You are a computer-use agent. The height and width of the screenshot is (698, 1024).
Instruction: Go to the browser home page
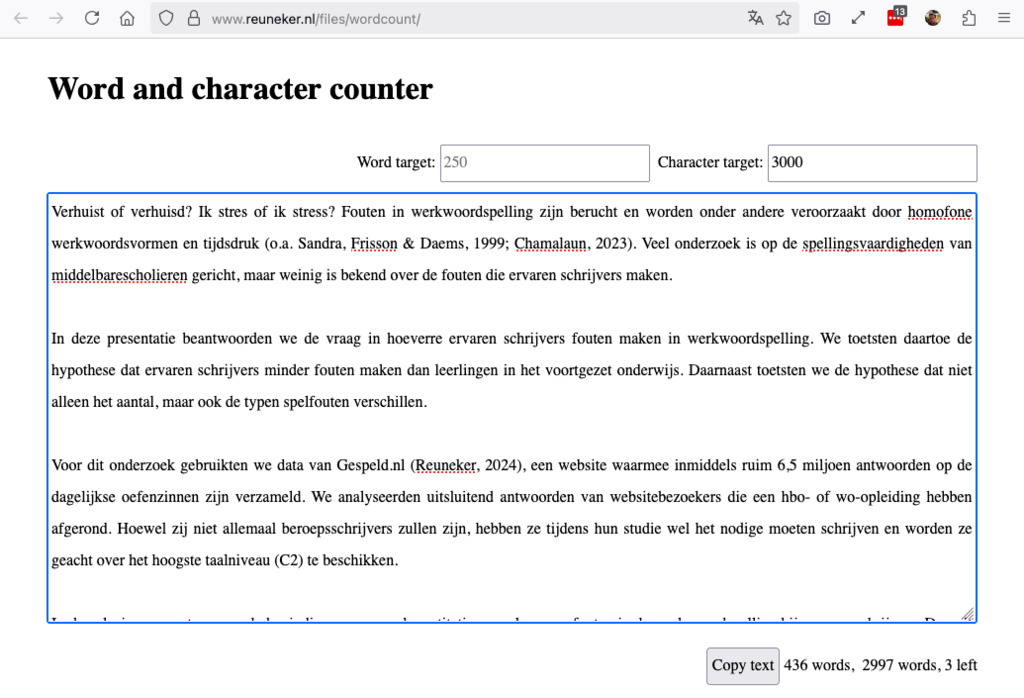pyautogui.click(x=127, y=17)
